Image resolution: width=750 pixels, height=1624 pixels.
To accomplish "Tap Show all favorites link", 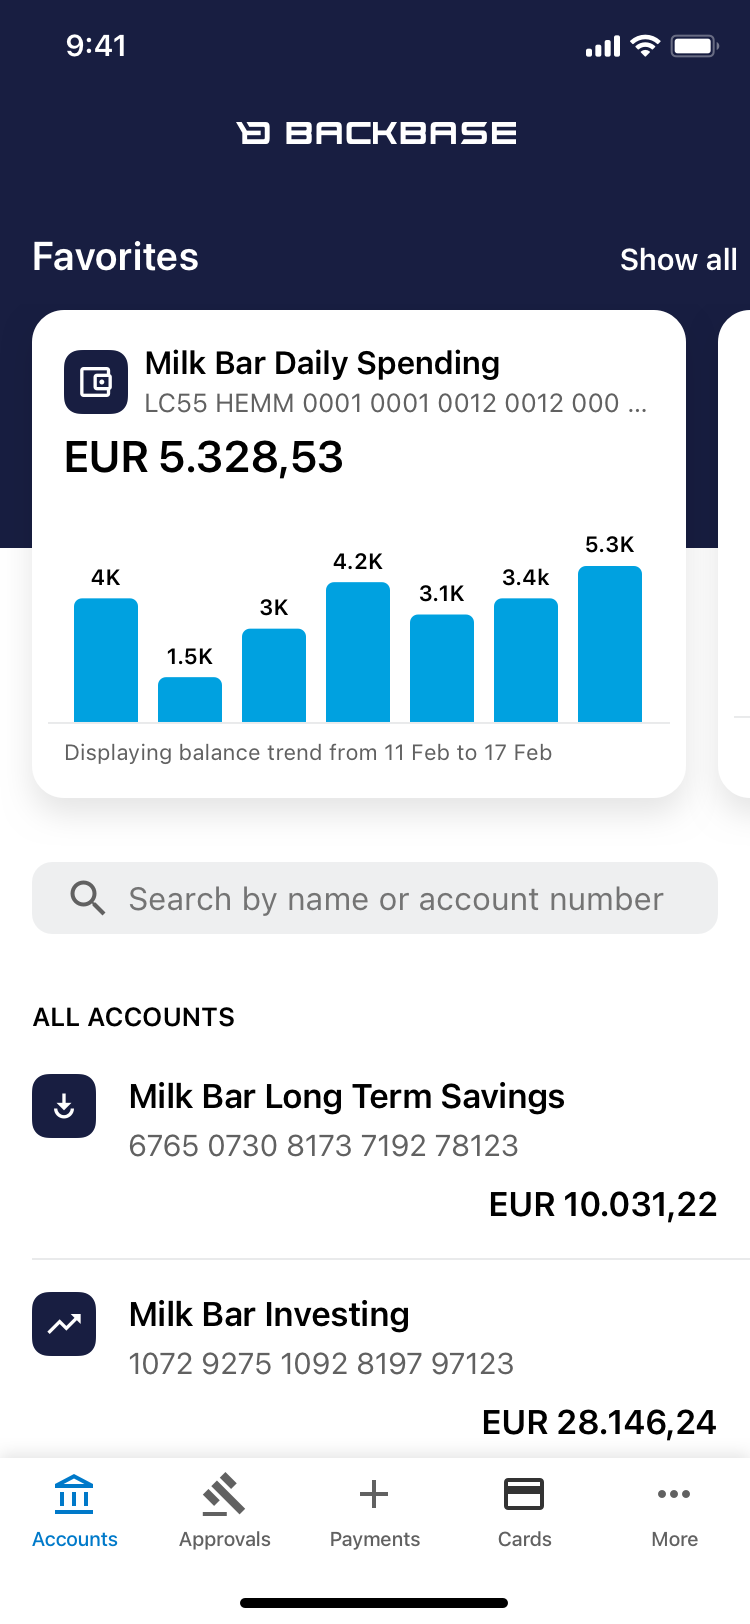I will (678, 260).
